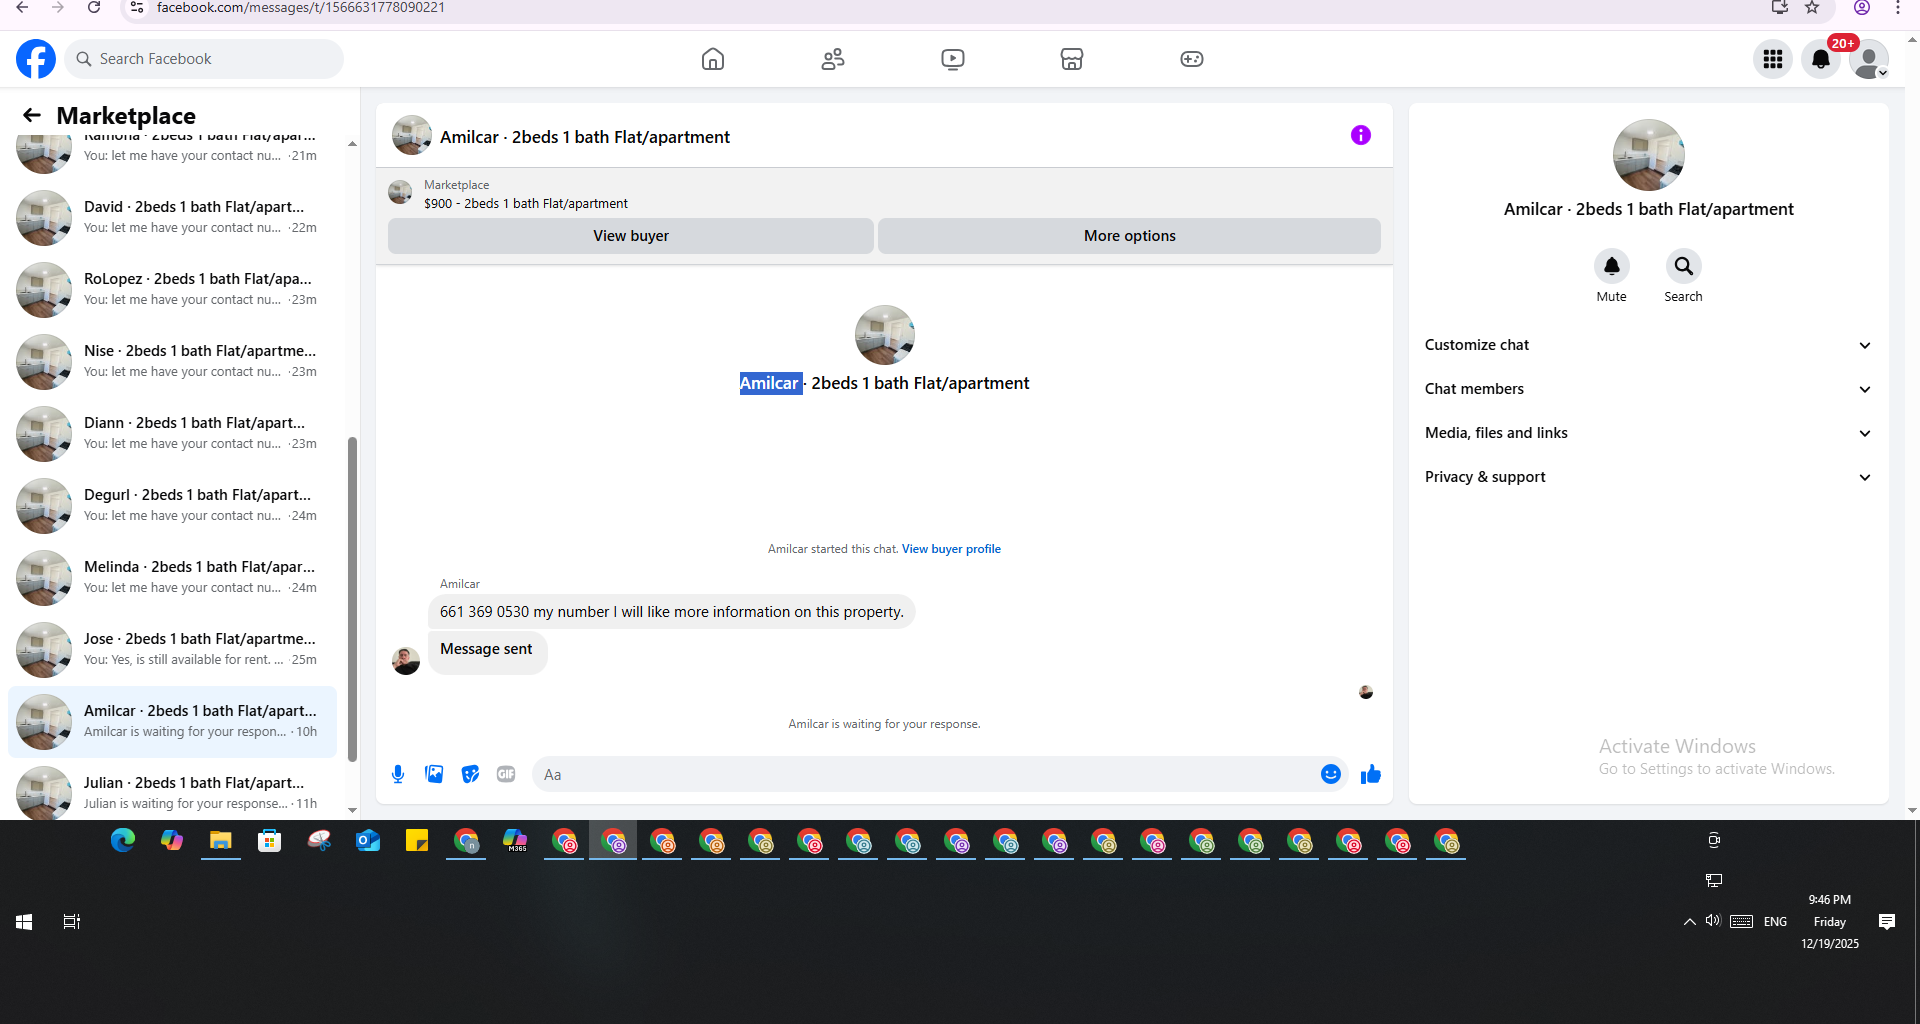Record a voice clip with the microphone icon
1920x1024 pixels.
pyautogui.click(x=398, y=774)
